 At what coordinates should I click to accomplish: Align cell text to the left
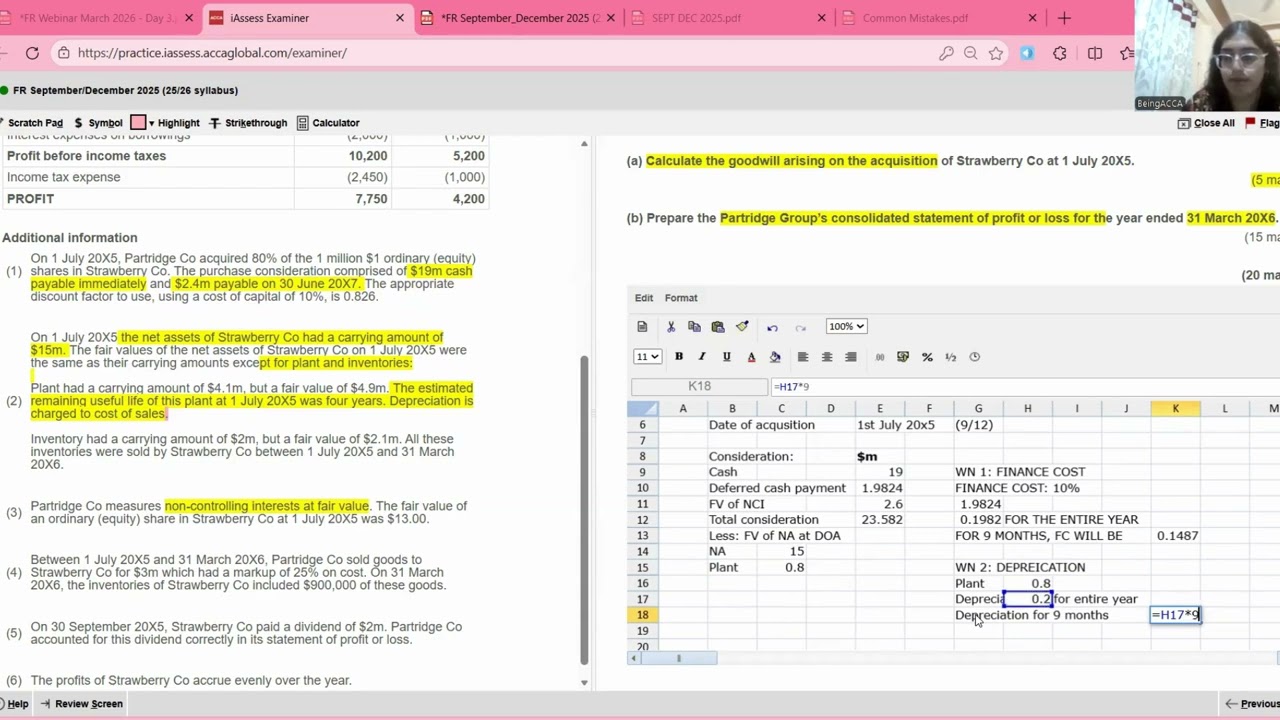[x=802, y=357]
